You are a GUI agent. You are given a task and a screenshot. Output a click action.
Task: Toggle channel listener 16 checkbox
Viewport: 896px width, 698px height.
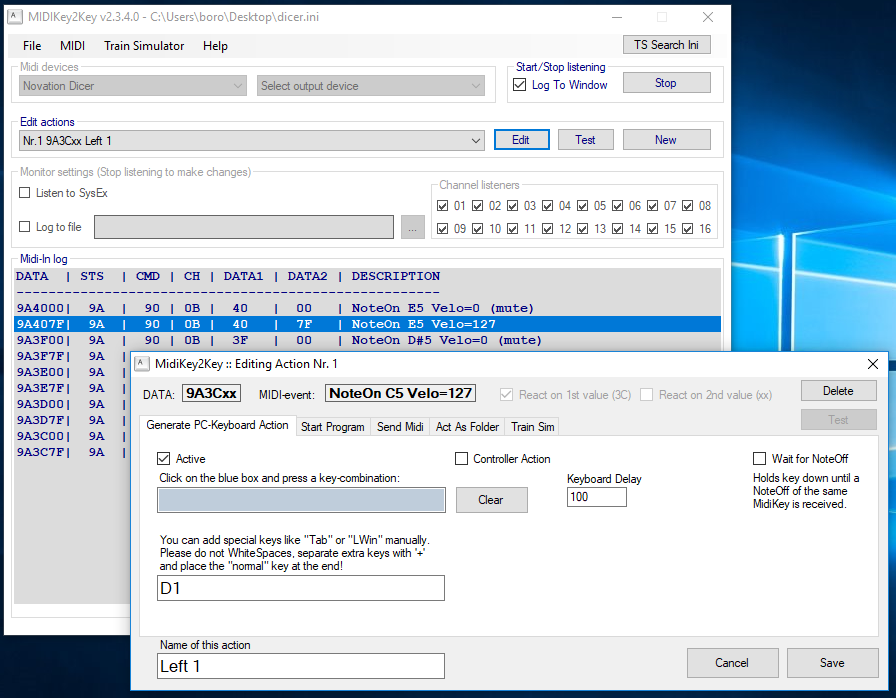(687, 228)
